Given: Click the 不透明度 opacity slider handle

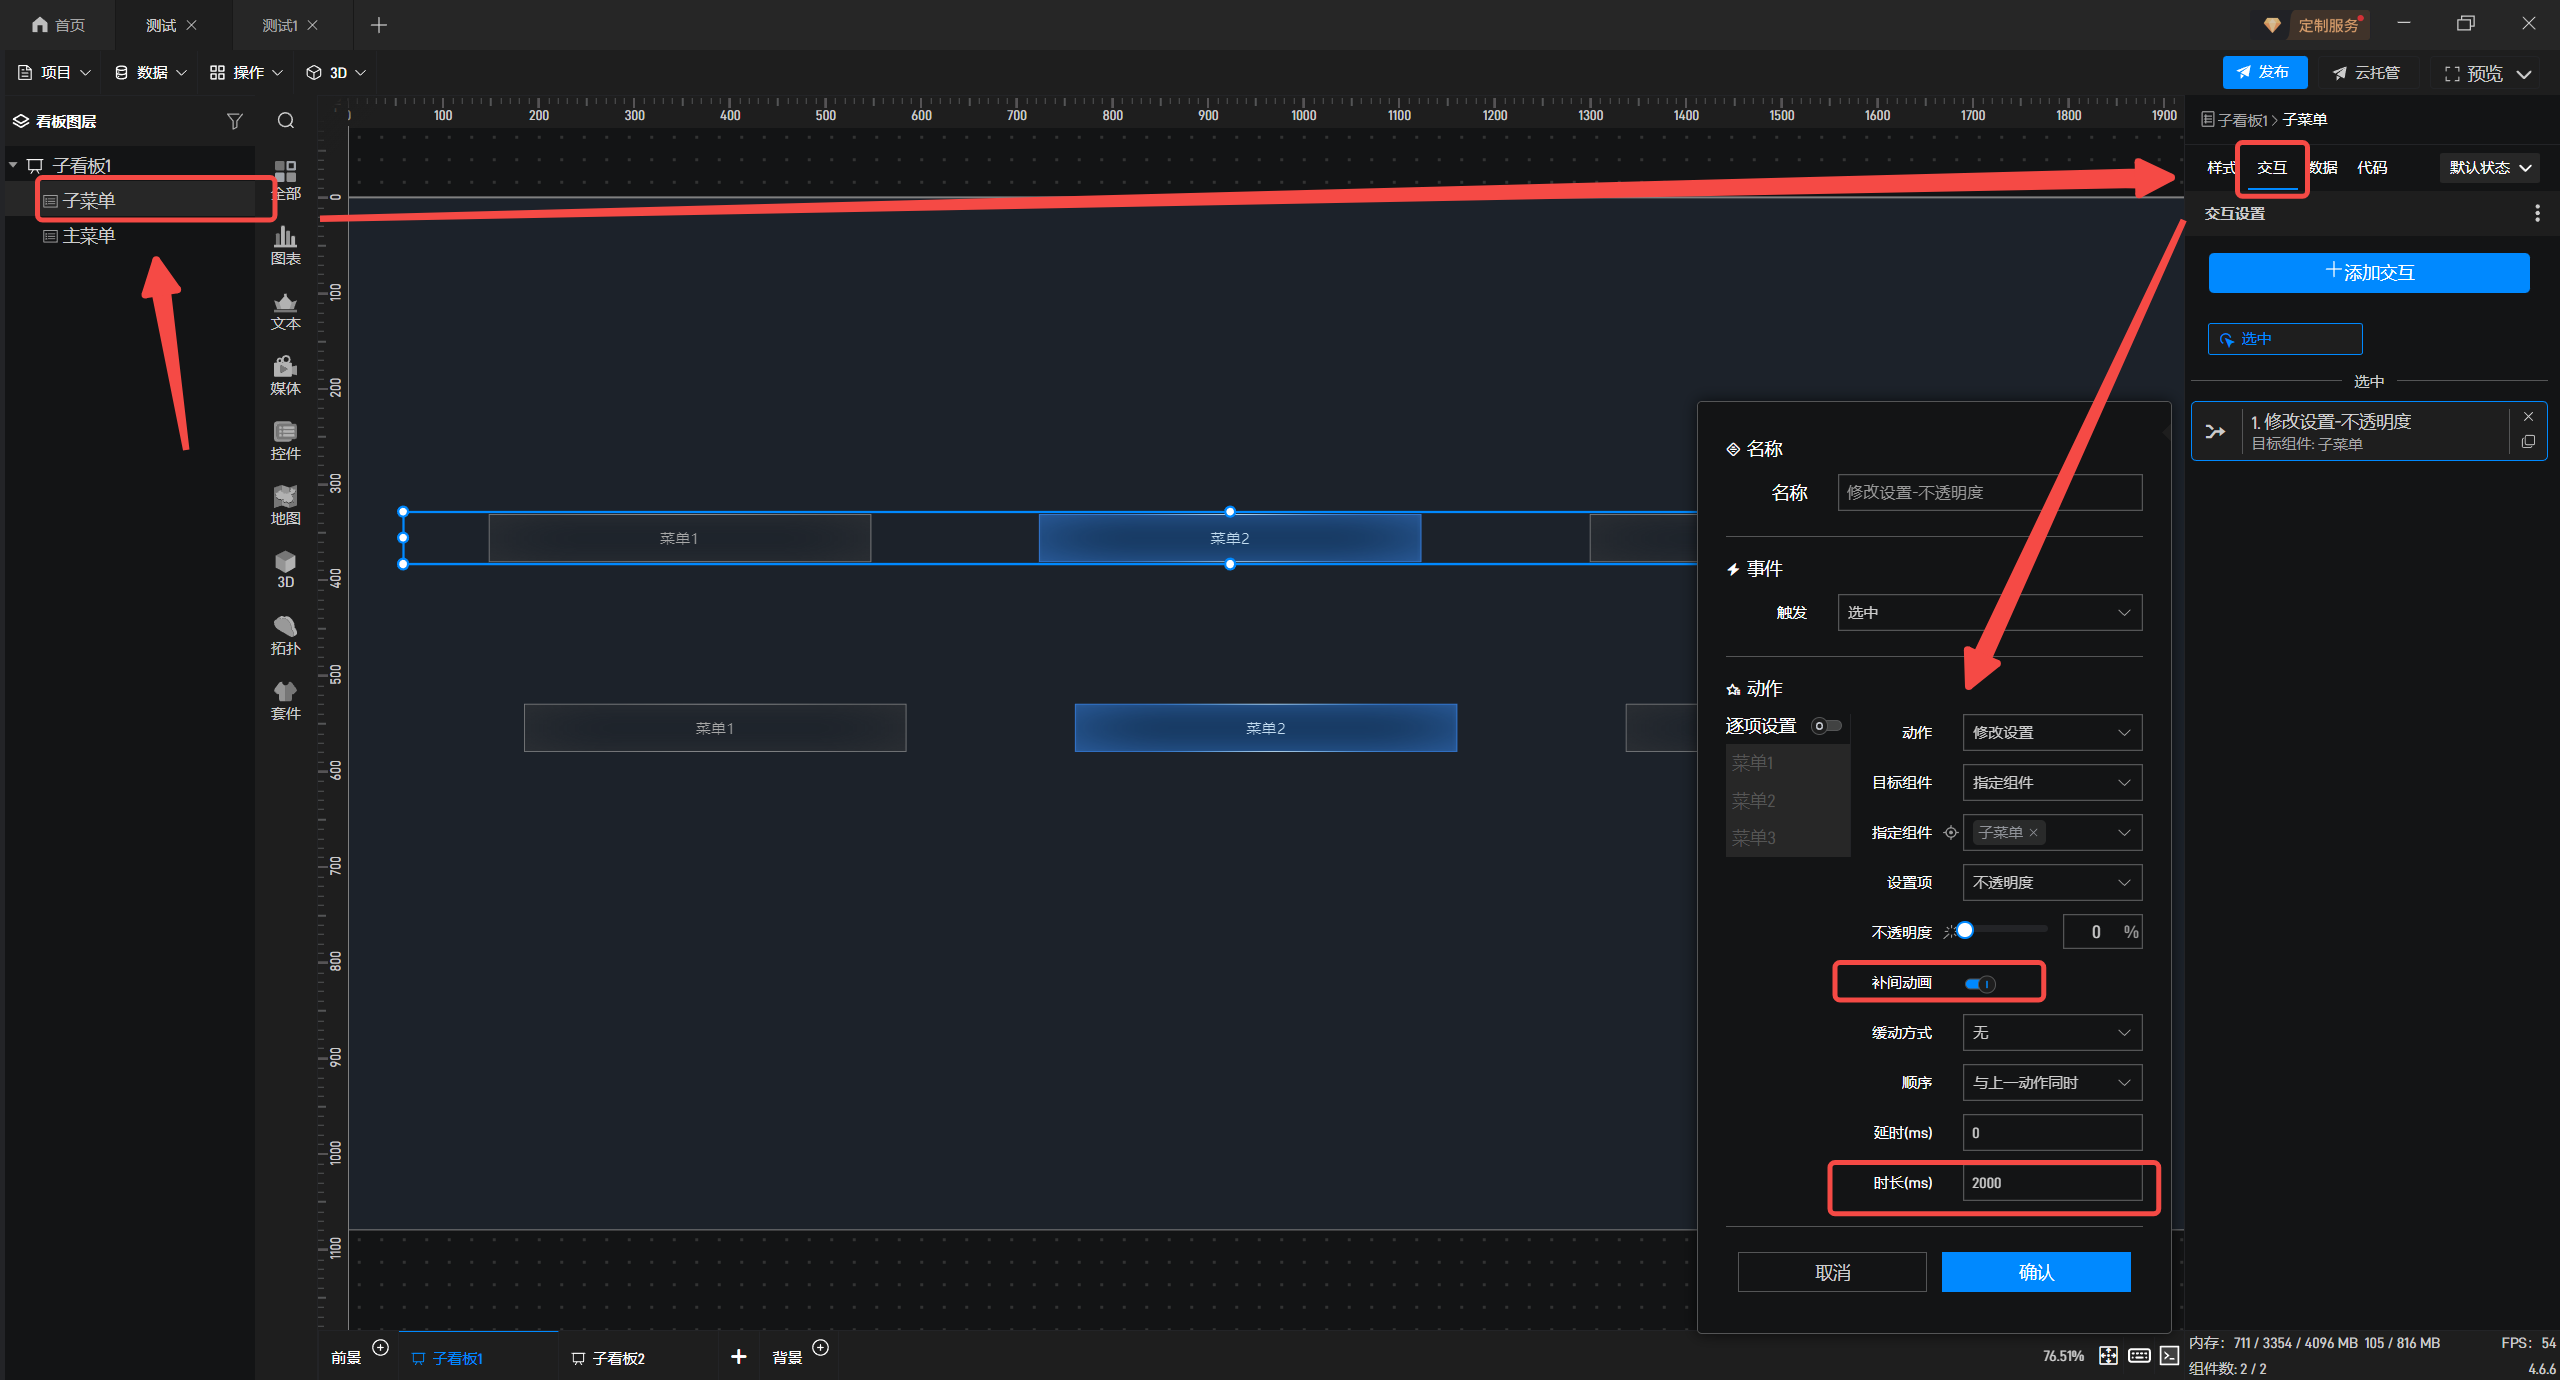Looking at the screenshot, I should [1965, 930].
